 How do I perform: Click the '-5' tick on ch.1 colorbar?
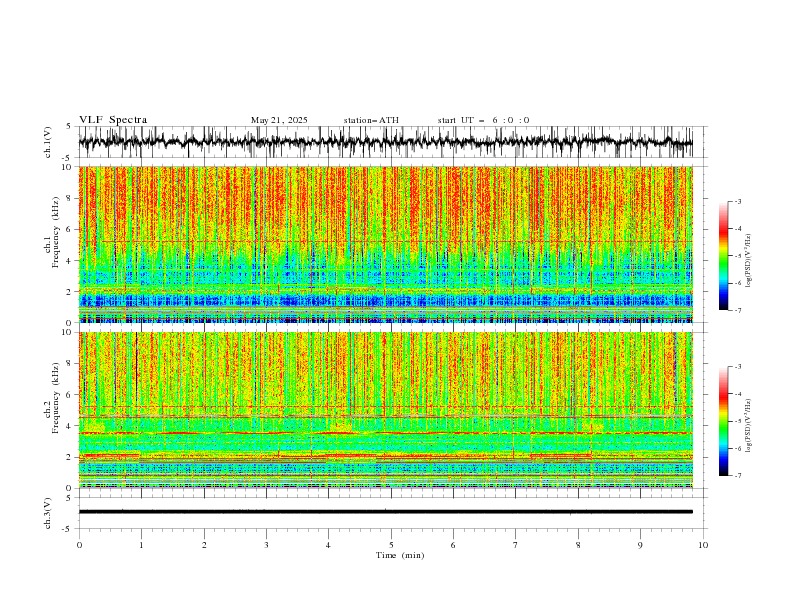(738, 256)
